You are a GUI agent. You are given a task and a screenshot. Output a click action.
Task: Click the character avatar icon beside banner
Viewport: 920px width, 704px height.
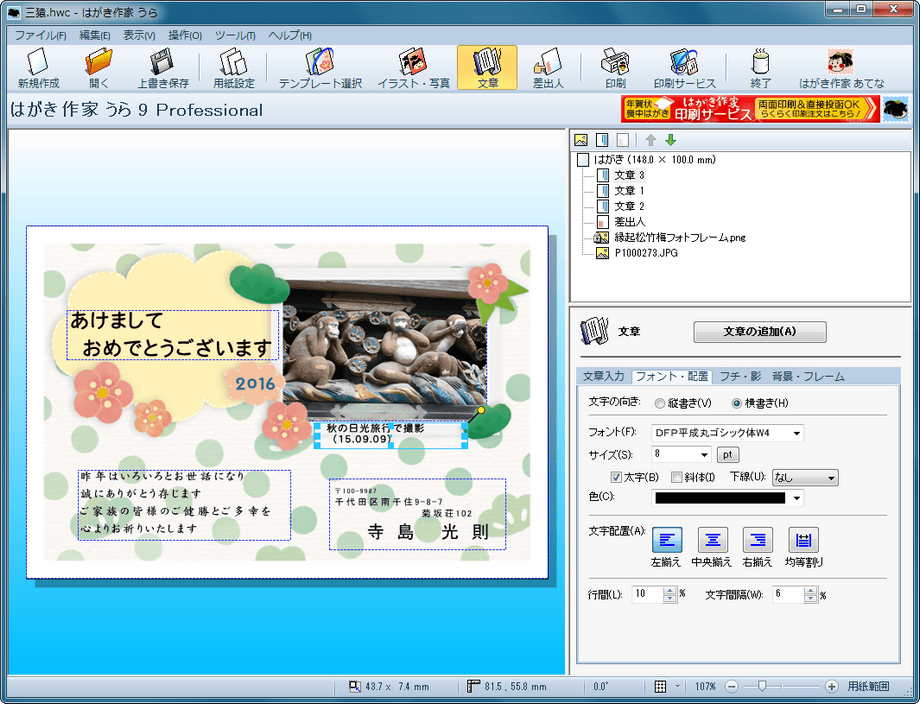click(x=895, y=109)
